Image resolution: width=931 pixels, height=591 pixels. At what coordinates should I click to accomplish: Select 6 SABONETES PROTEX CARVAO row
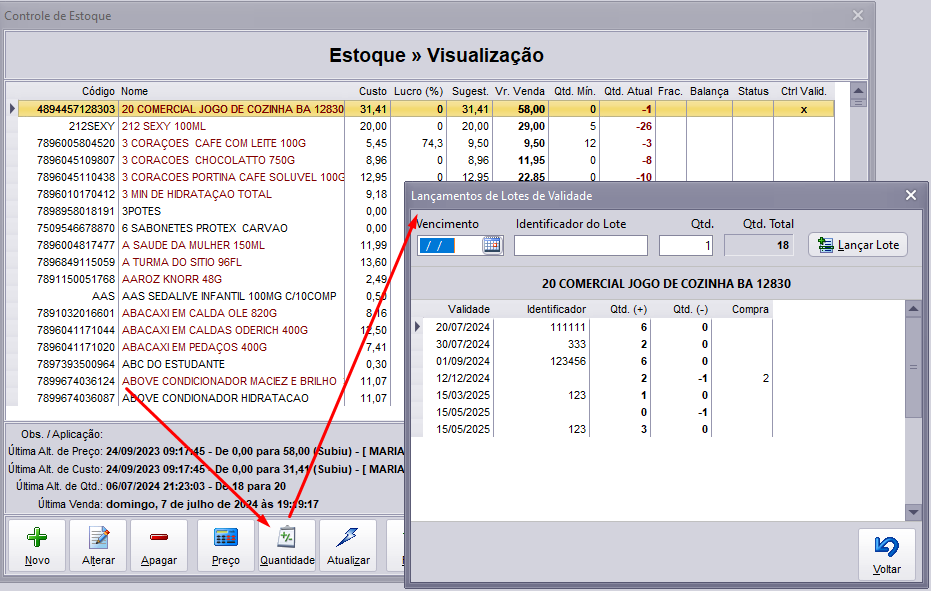click(211, 228)
